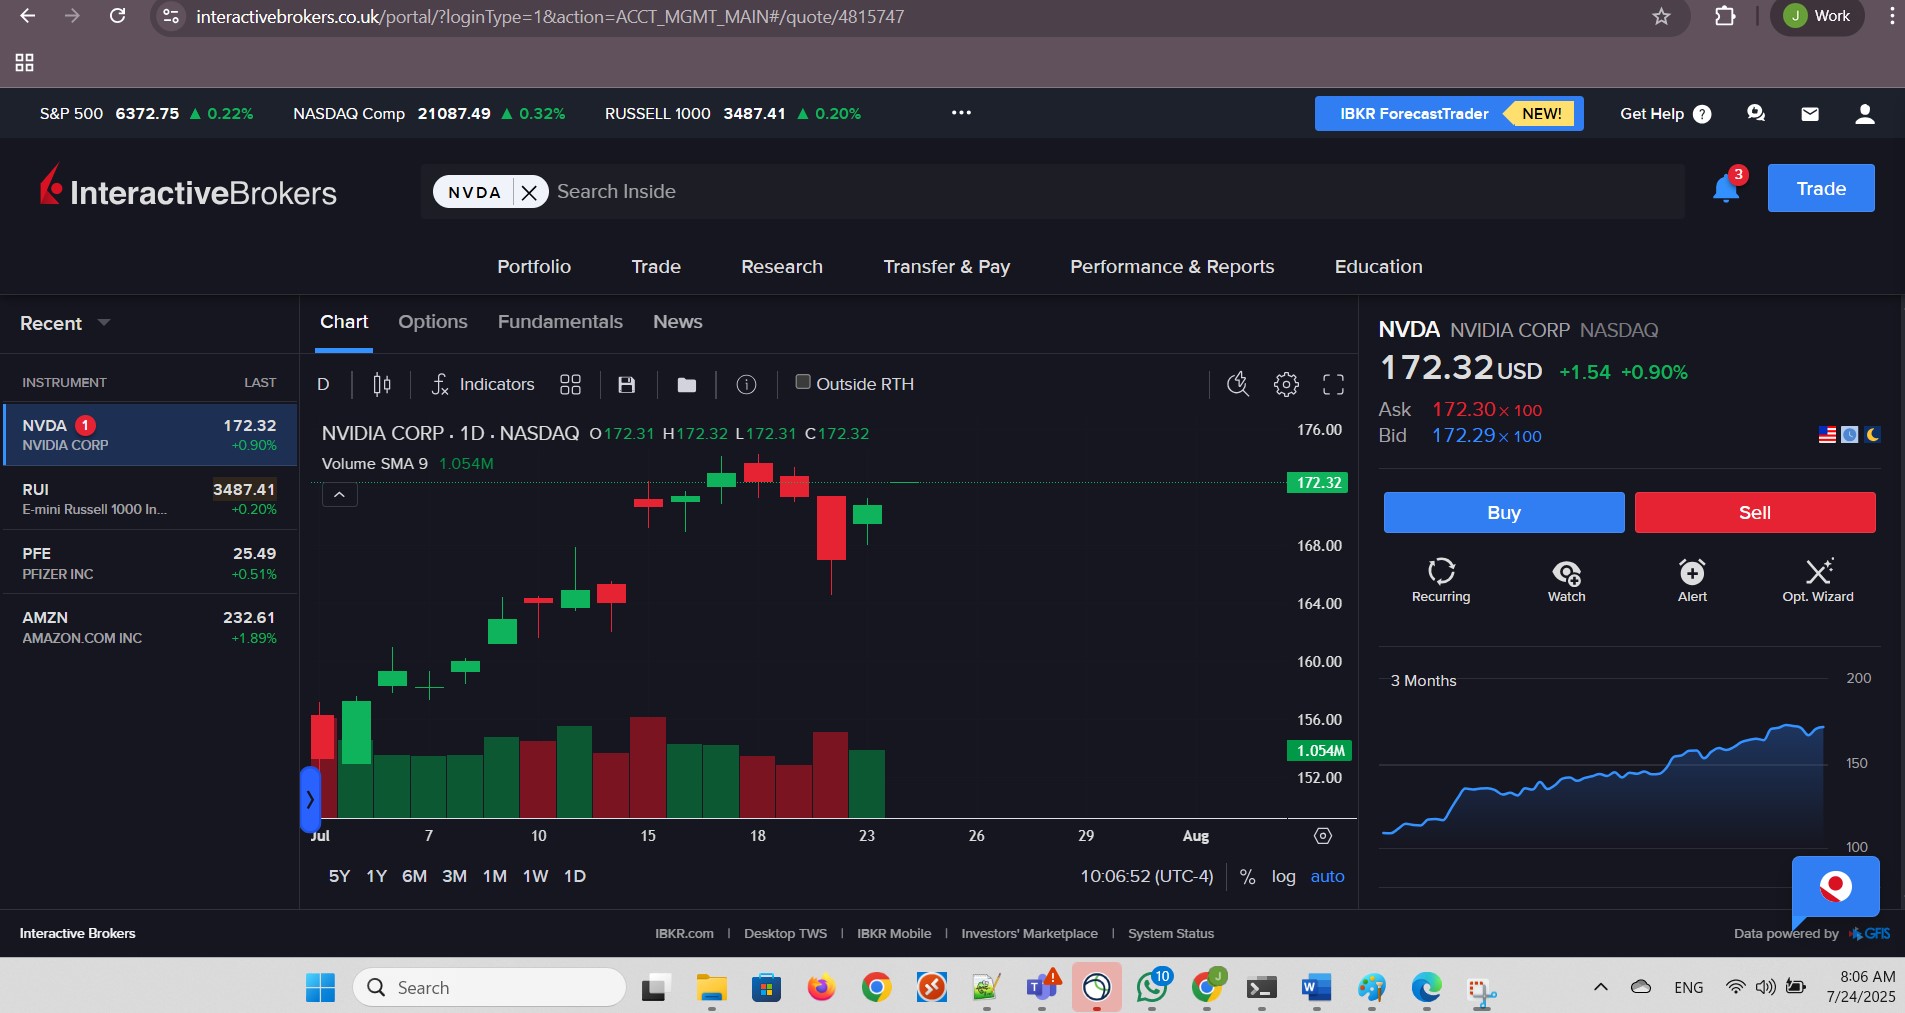Image resolution: width=1905 pixels, height=1013 pixels.
Task: Switch to the Fundamentals tab
Action: [560, 322]
